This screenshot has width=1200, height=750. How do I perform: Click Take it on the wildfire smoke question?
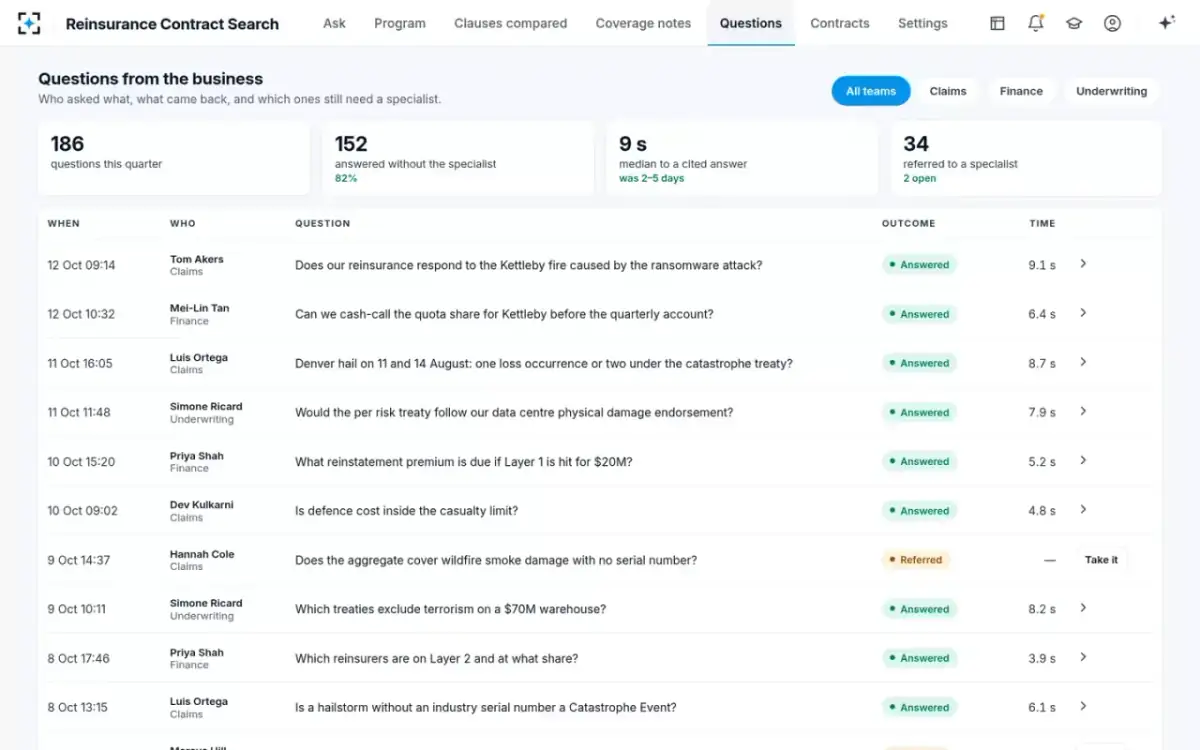1101,560
